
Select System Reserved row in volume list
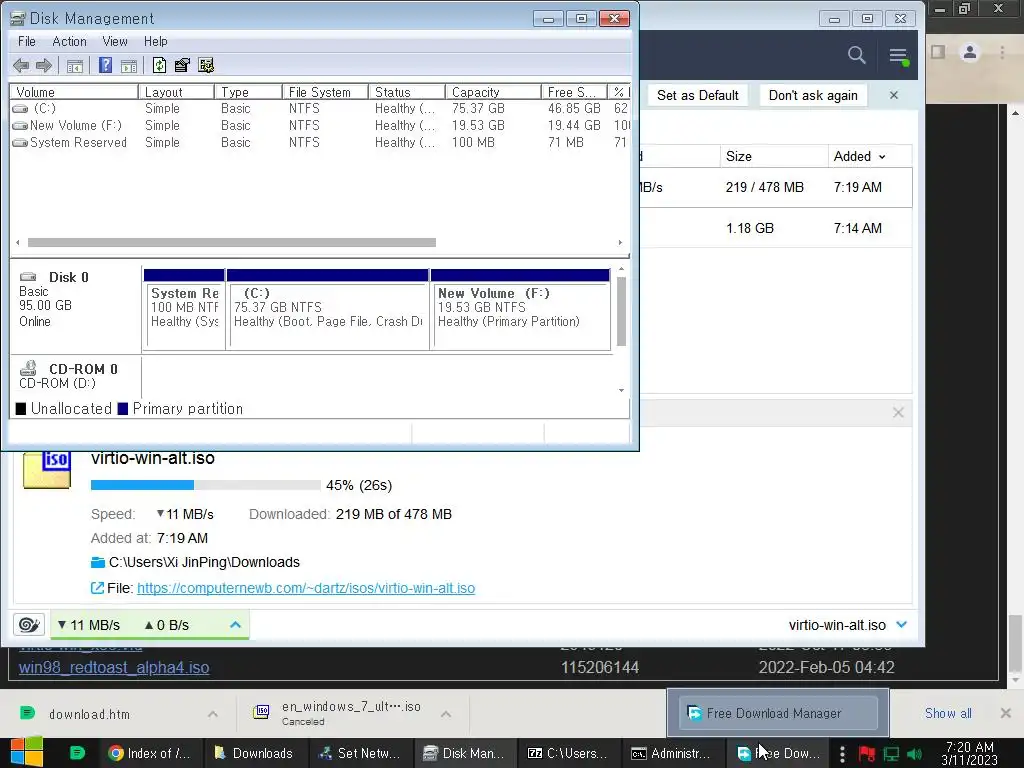(x=320, y=142)
